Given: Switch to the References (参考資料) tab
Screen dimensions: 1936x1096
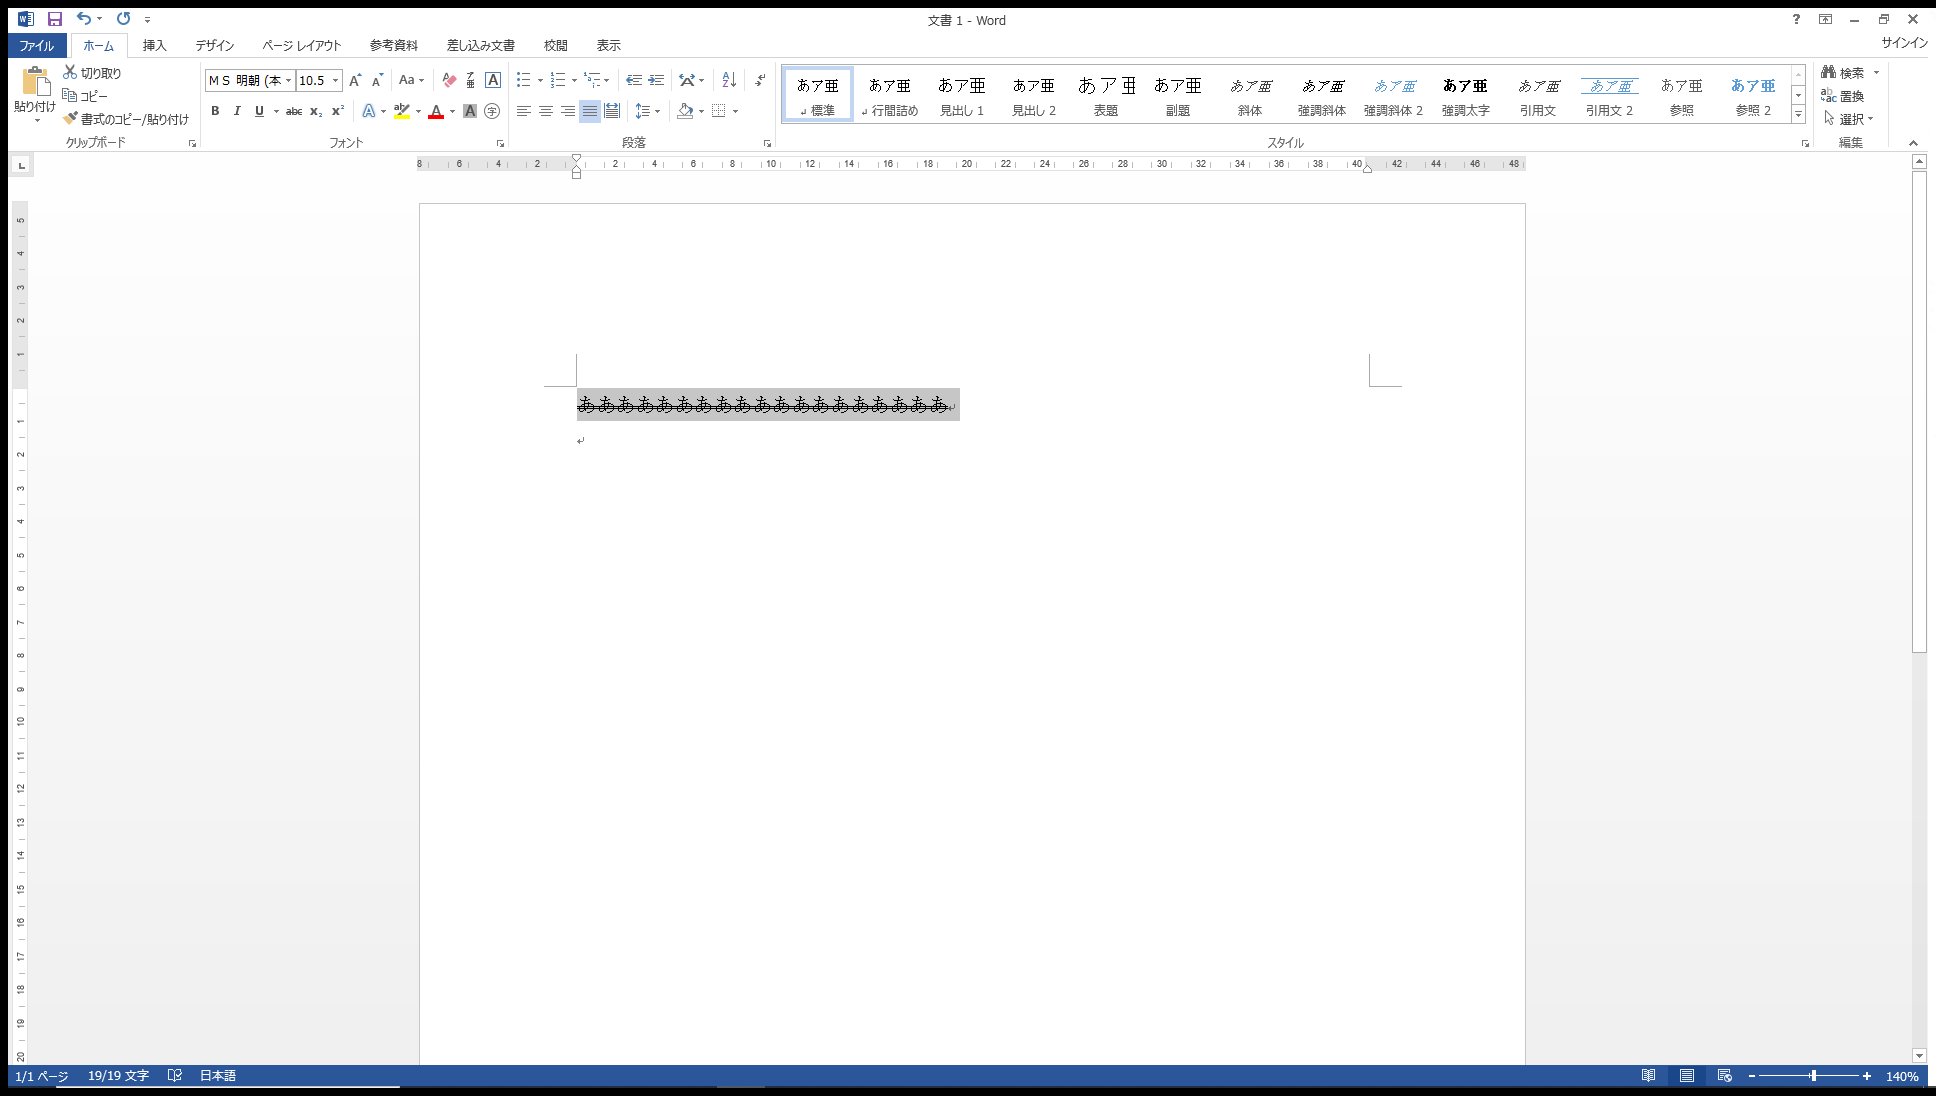Looking at the screenshot, I should [x=394, y=45].
